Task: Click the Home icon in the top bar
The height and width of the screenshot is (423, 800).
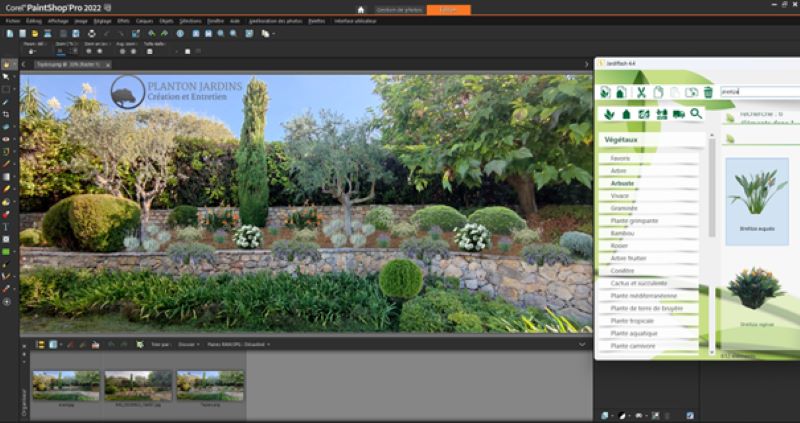Action: point(361,9)
